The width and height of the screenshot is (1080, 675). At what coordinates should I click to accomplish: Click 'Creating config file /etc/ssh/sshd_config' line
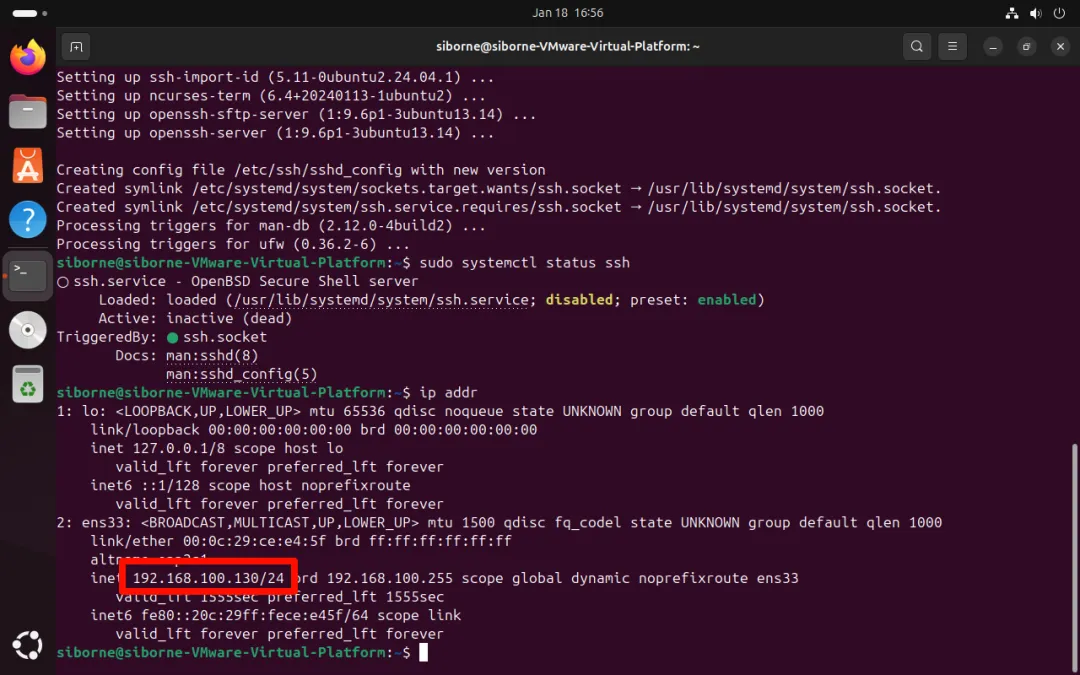click(301, 170)
